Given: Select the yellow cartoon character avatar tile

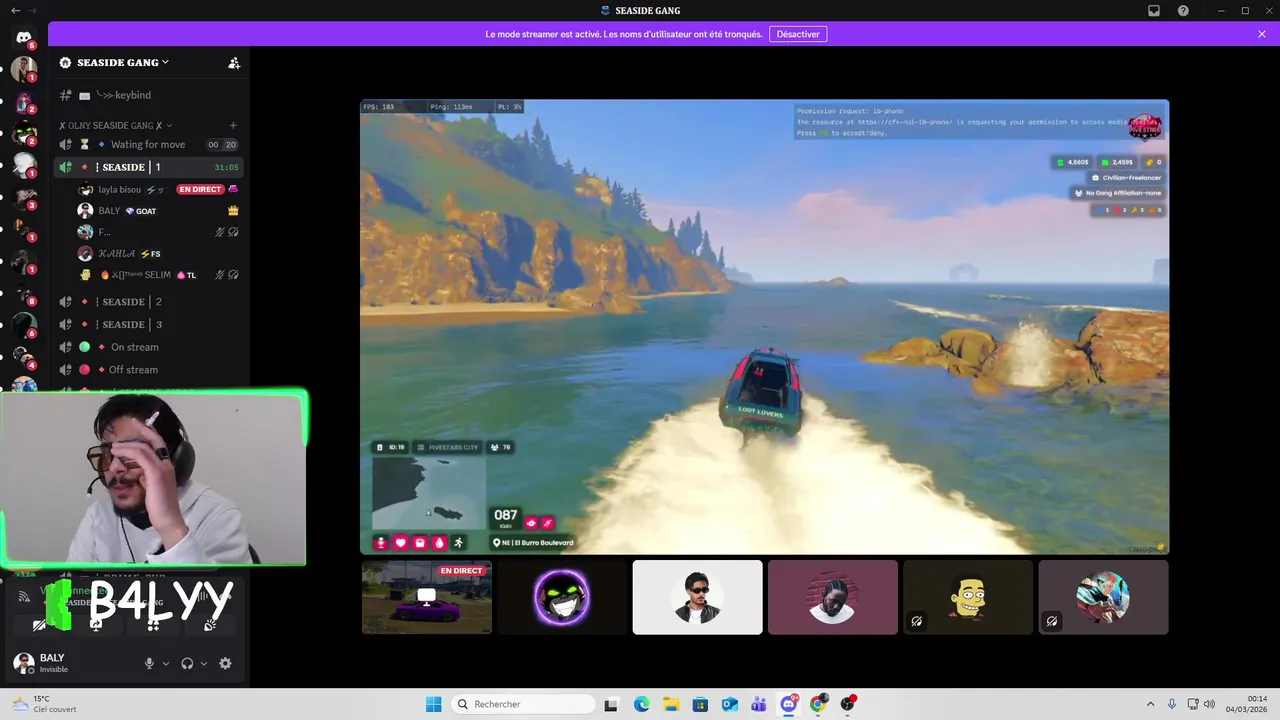Looking at the screenshot, I should click(968, 597).
